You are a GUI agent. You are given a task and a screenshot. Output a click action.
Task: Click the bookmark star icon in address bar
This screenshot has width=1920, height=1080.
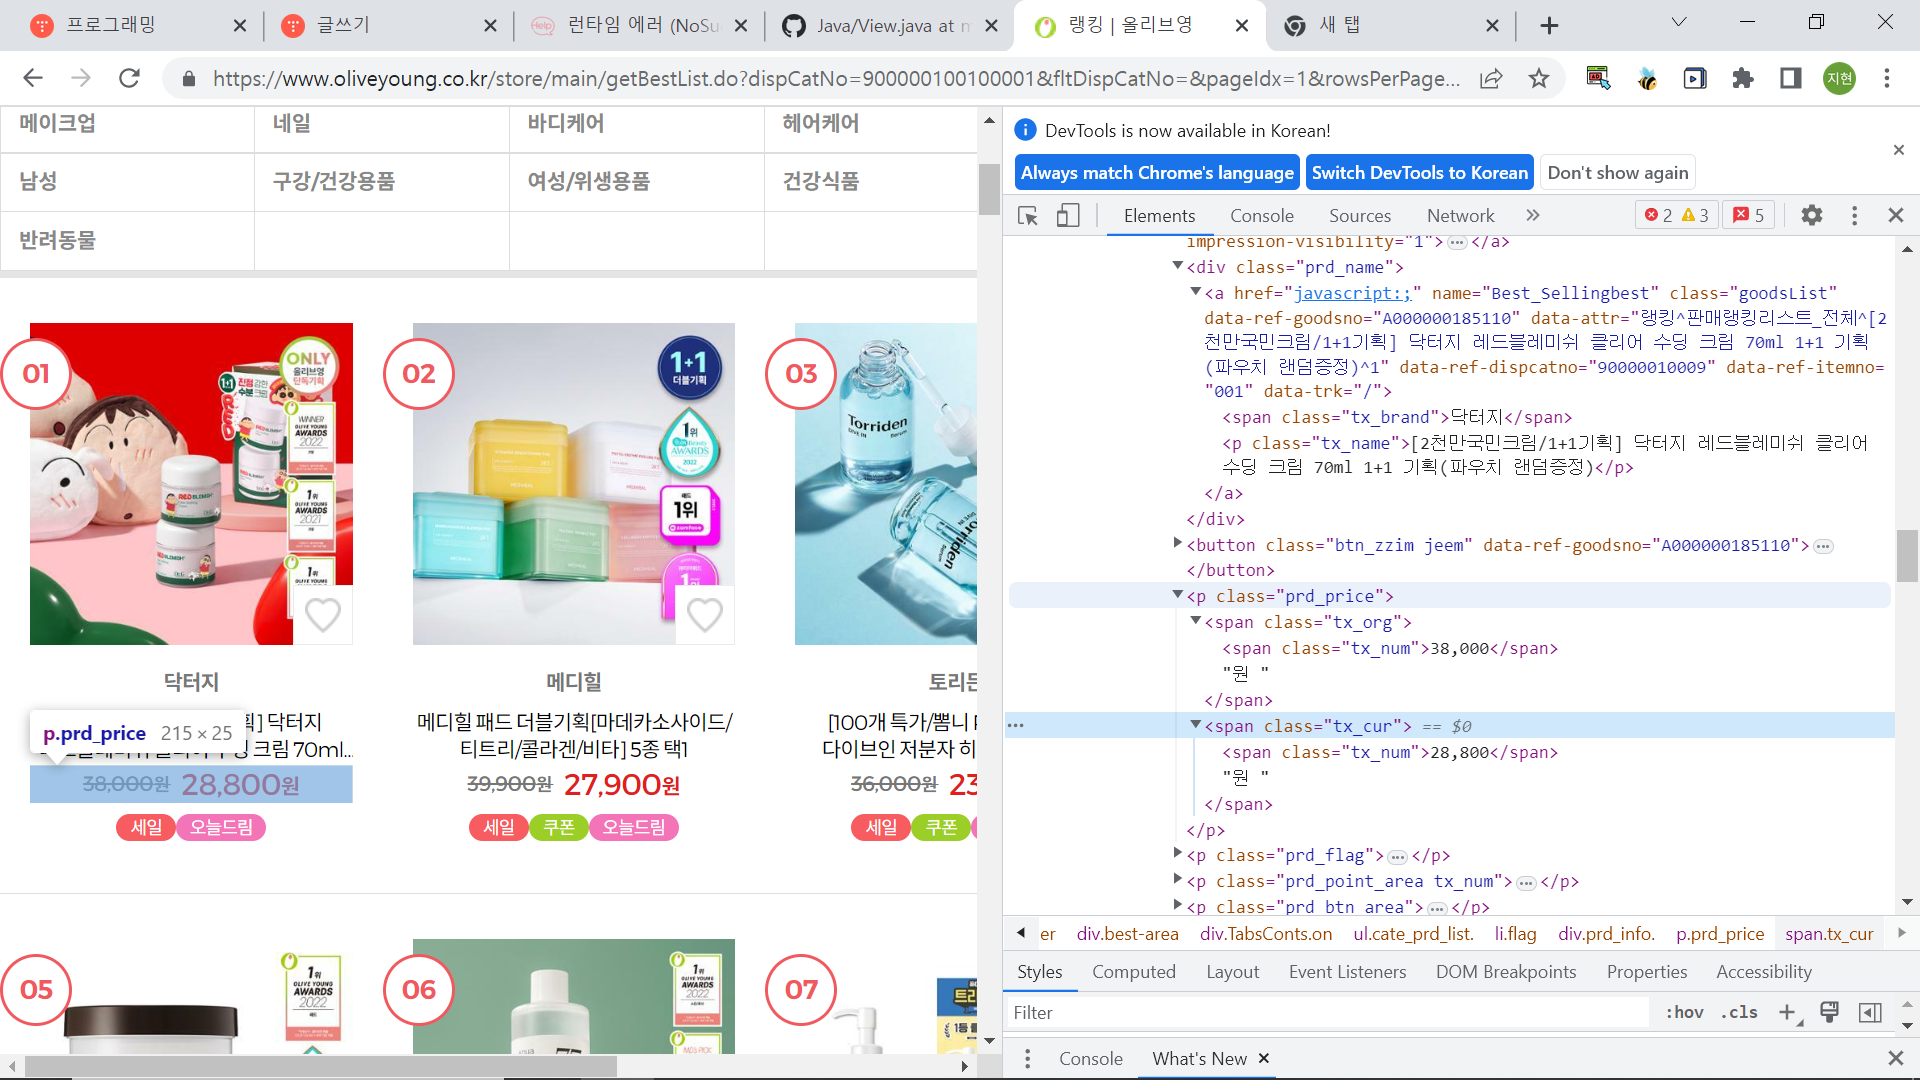(x=1538, y=78)
